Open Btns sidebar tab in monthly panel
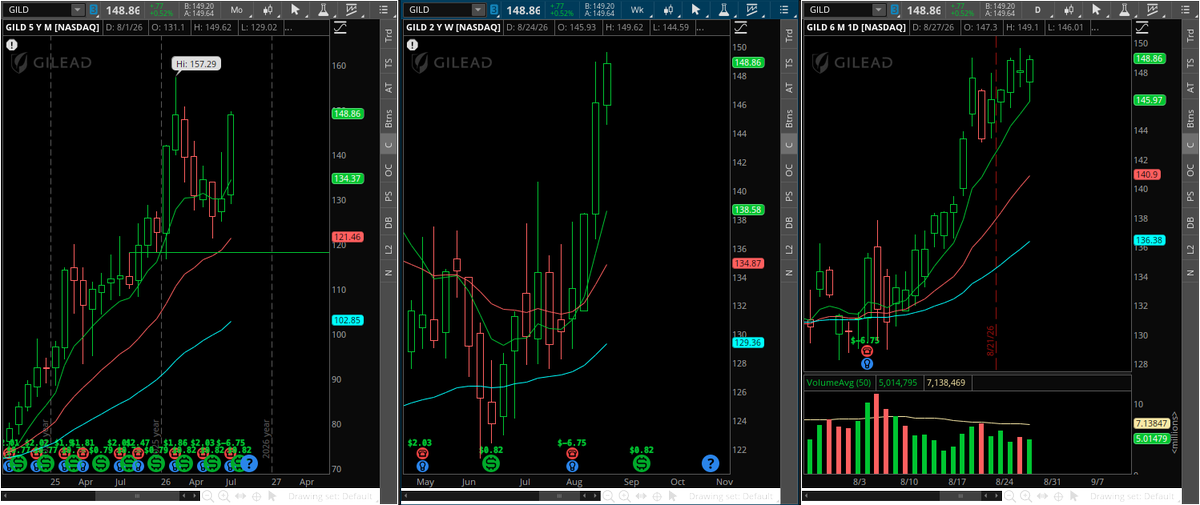The image size is (1200, 505). (388, 118)
